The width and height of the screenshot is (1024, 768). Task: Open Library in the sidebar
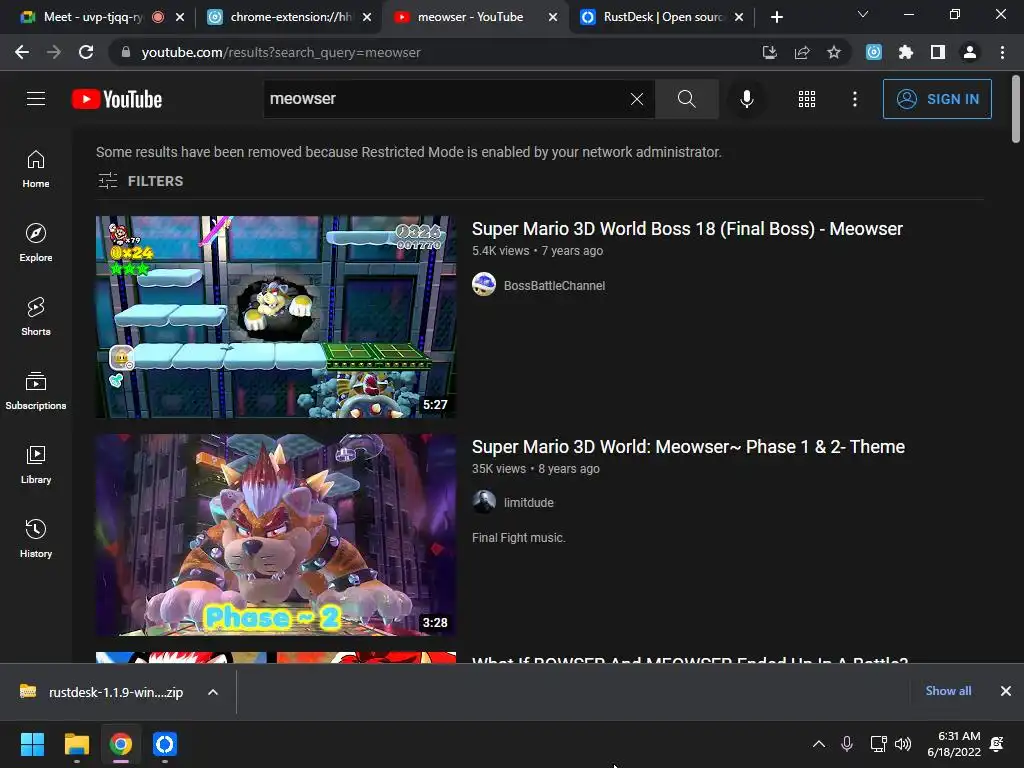click(x=36, y=464)
